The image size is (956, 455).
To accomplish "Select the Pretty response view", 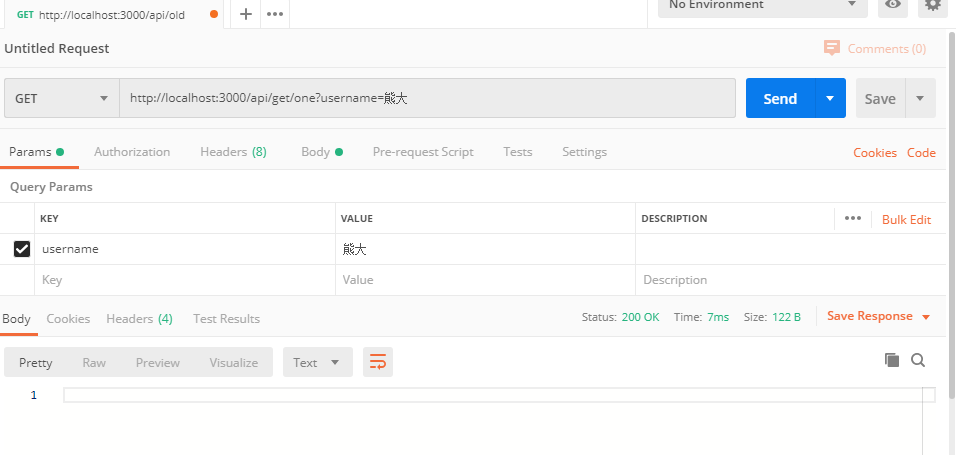I will tap(36, 362).
